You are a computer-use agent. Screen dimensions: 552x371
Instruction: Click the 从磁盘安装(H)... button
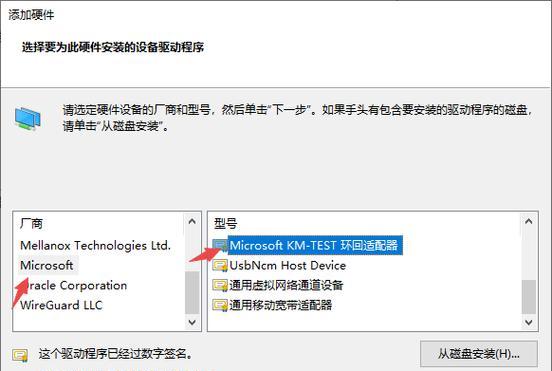(x=479, y=354)
